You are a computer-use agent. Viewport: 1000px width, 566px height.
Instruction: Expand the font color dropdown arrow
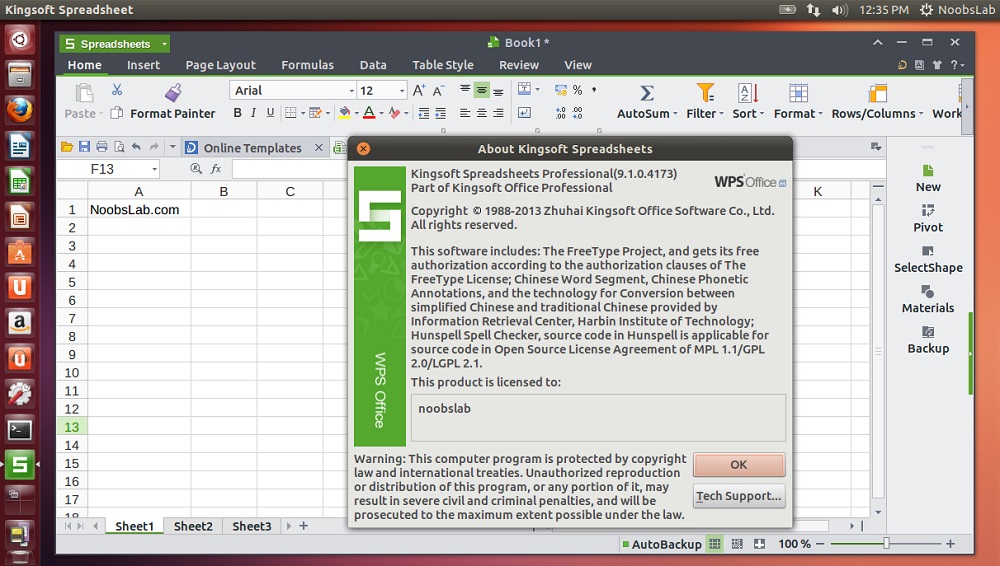[x=381, y=113]
